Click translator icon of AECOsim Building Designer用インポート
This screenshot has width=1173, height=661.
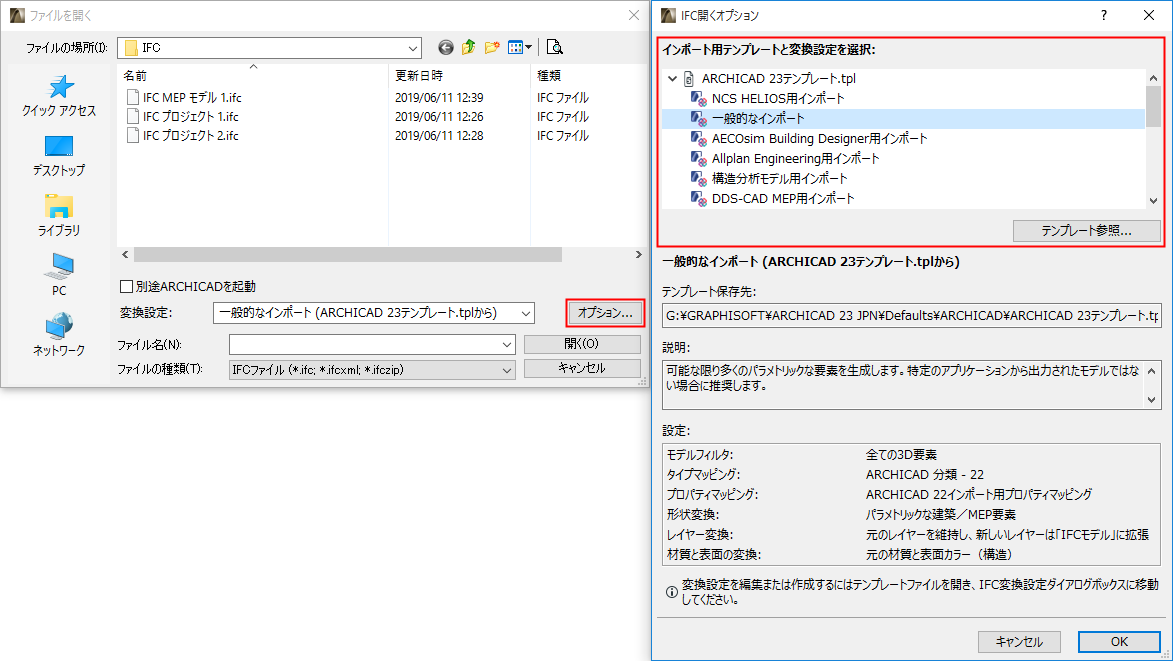click(699, 138)
